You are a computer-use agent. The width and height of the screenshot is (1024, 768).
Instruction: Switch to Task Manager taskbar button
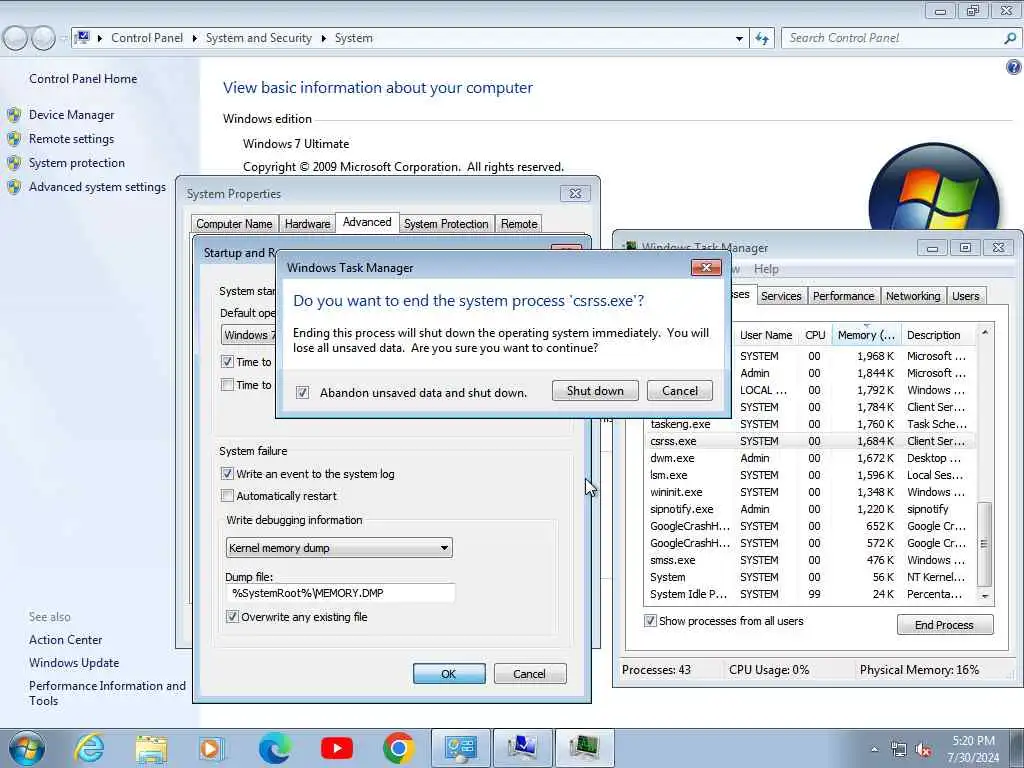[x=584, y=748]
